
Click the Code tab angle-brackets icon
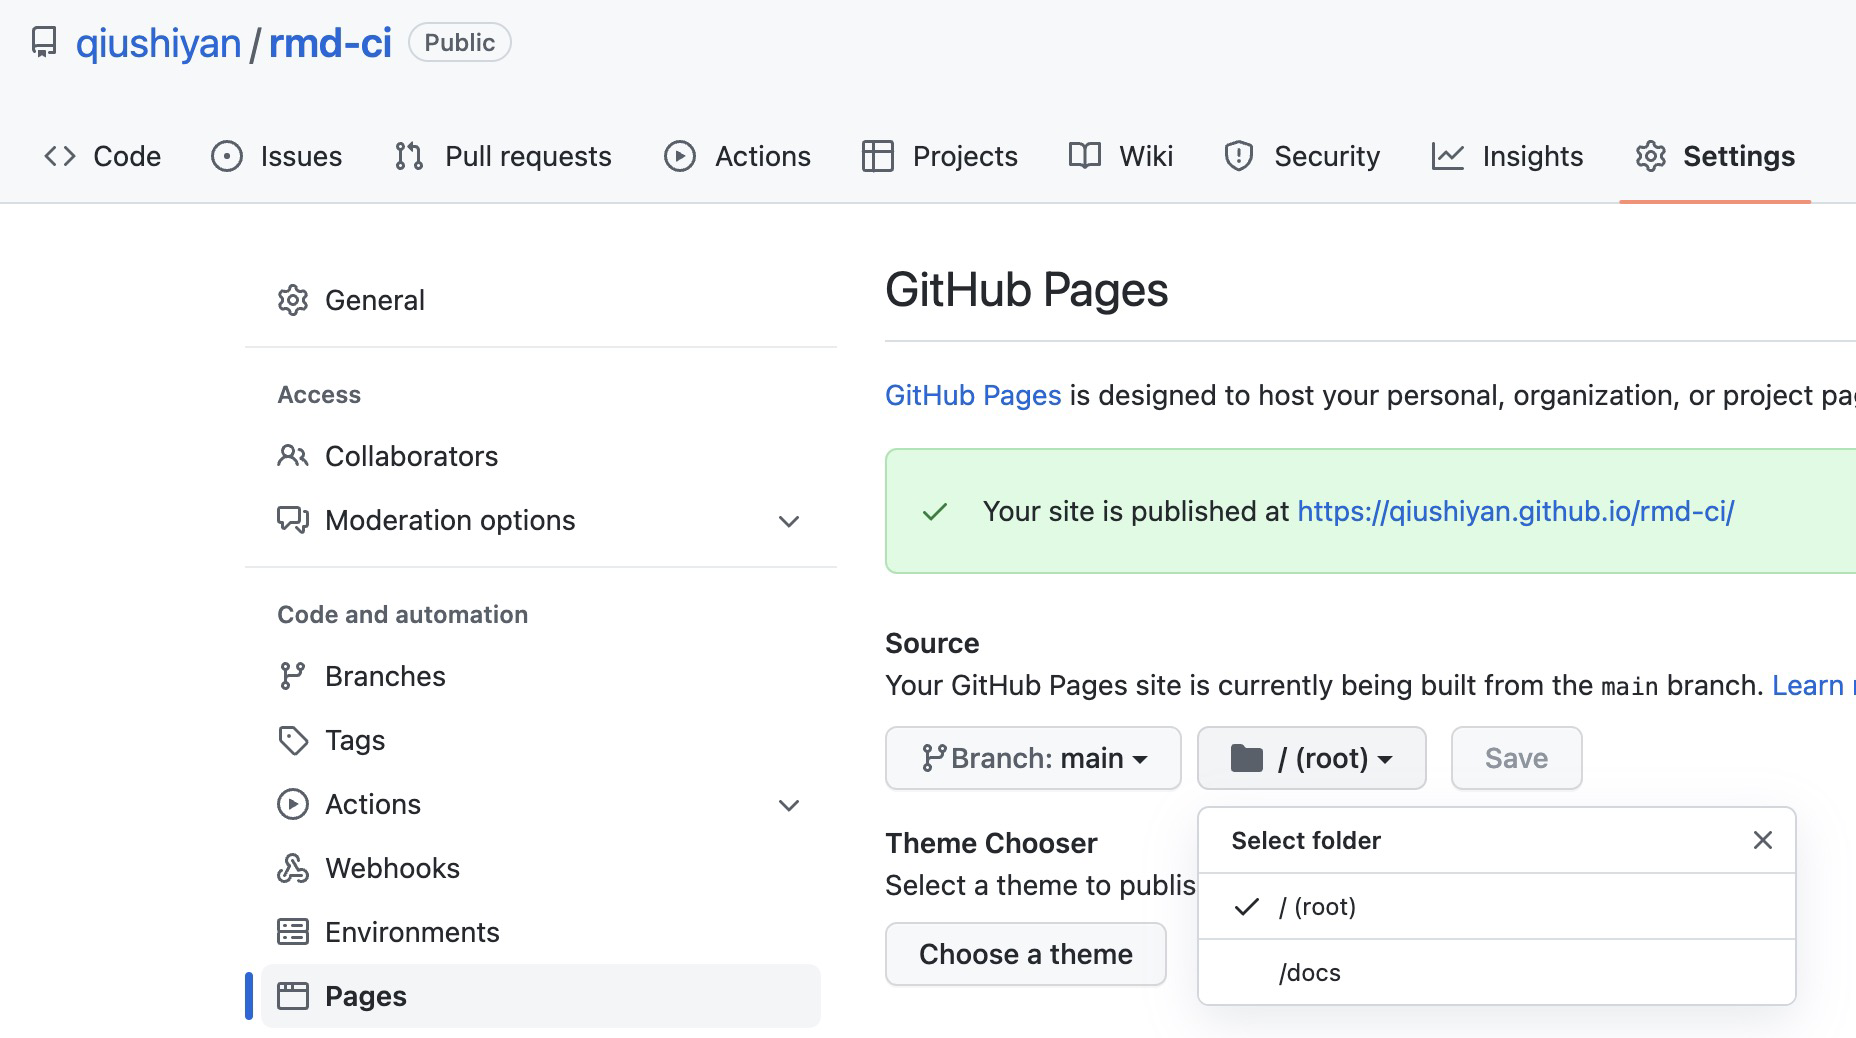pyautogui.click(x=60, y=156)
